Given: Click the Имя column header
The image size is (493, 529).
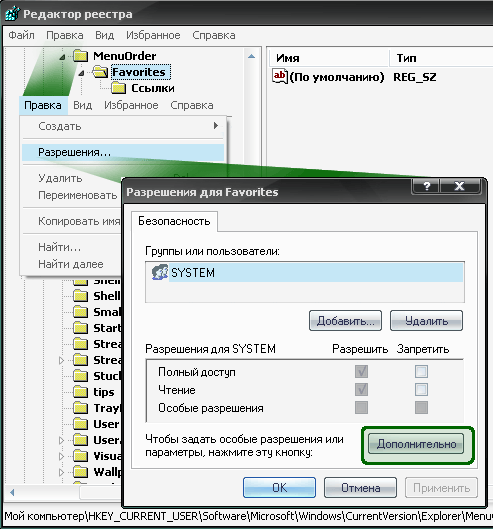Looking at the screenshot, I should tap(329, 58).
